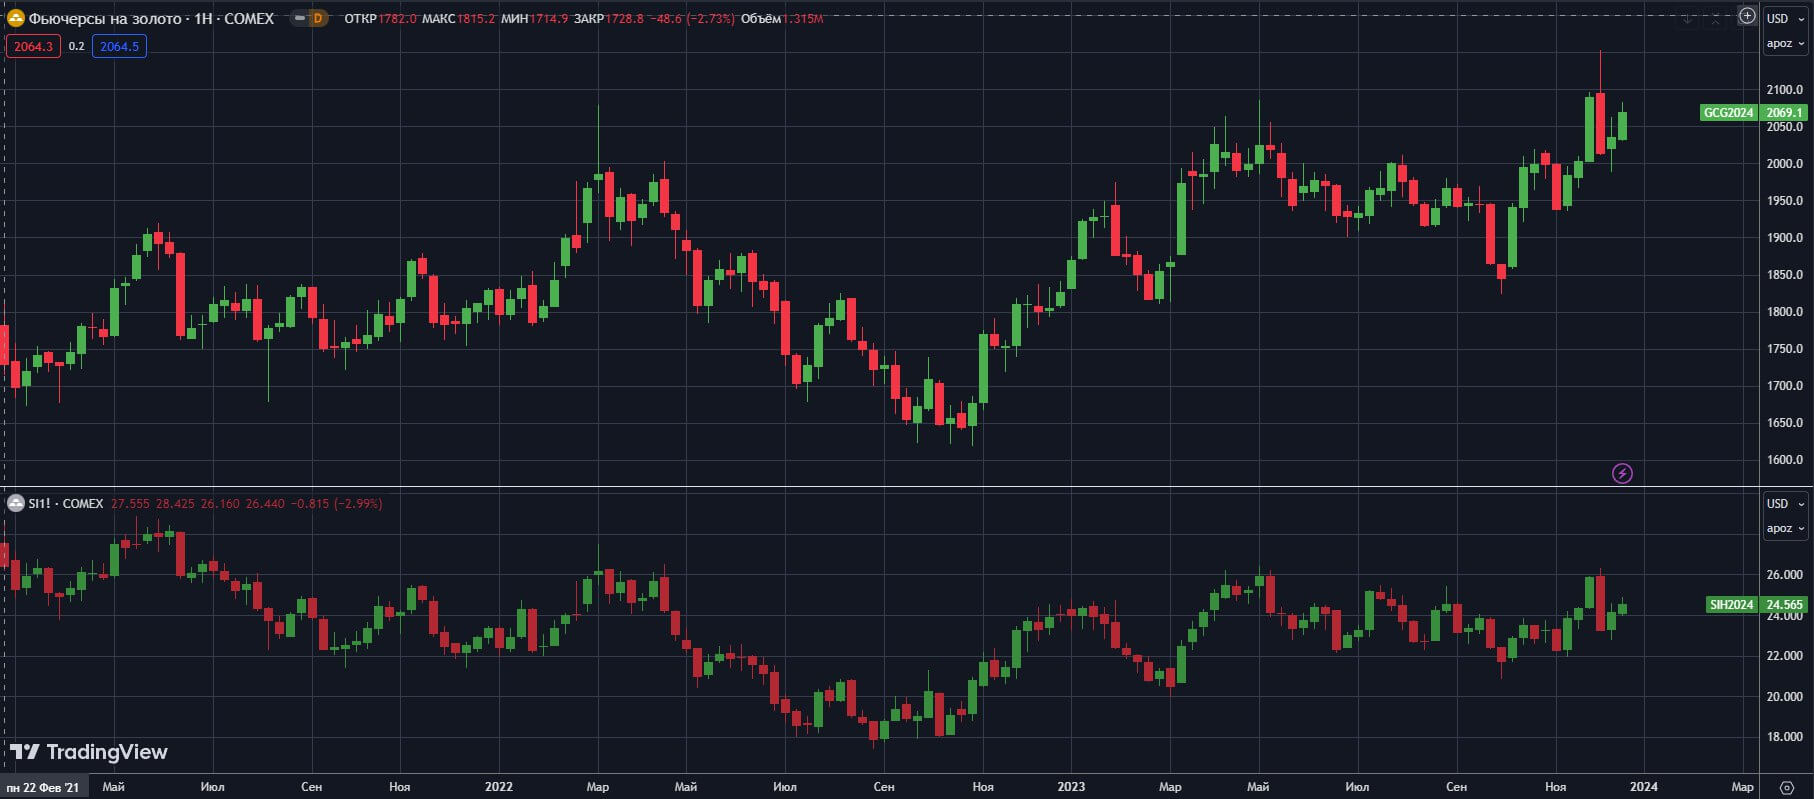1814x799 pixels.
Task: Open USD currency dropdown in the silver pane
Action: pos(1786,503)
